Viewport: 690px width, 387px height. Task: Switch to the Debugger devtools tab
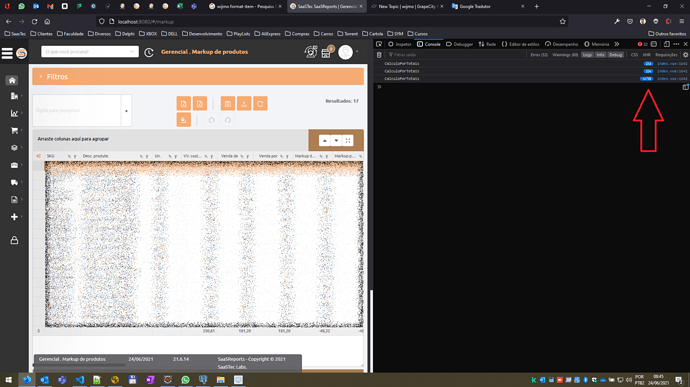pyautogui.click(x=459, y=44)
